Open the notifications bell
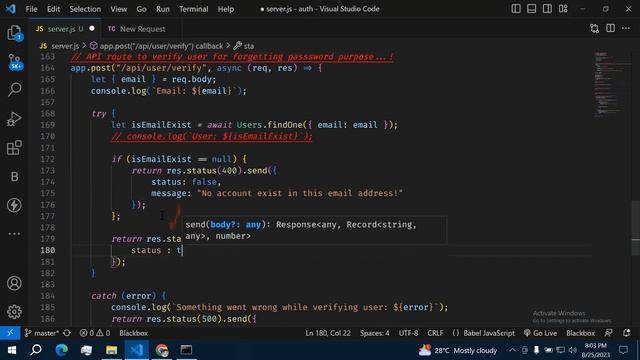 [627, 333]
